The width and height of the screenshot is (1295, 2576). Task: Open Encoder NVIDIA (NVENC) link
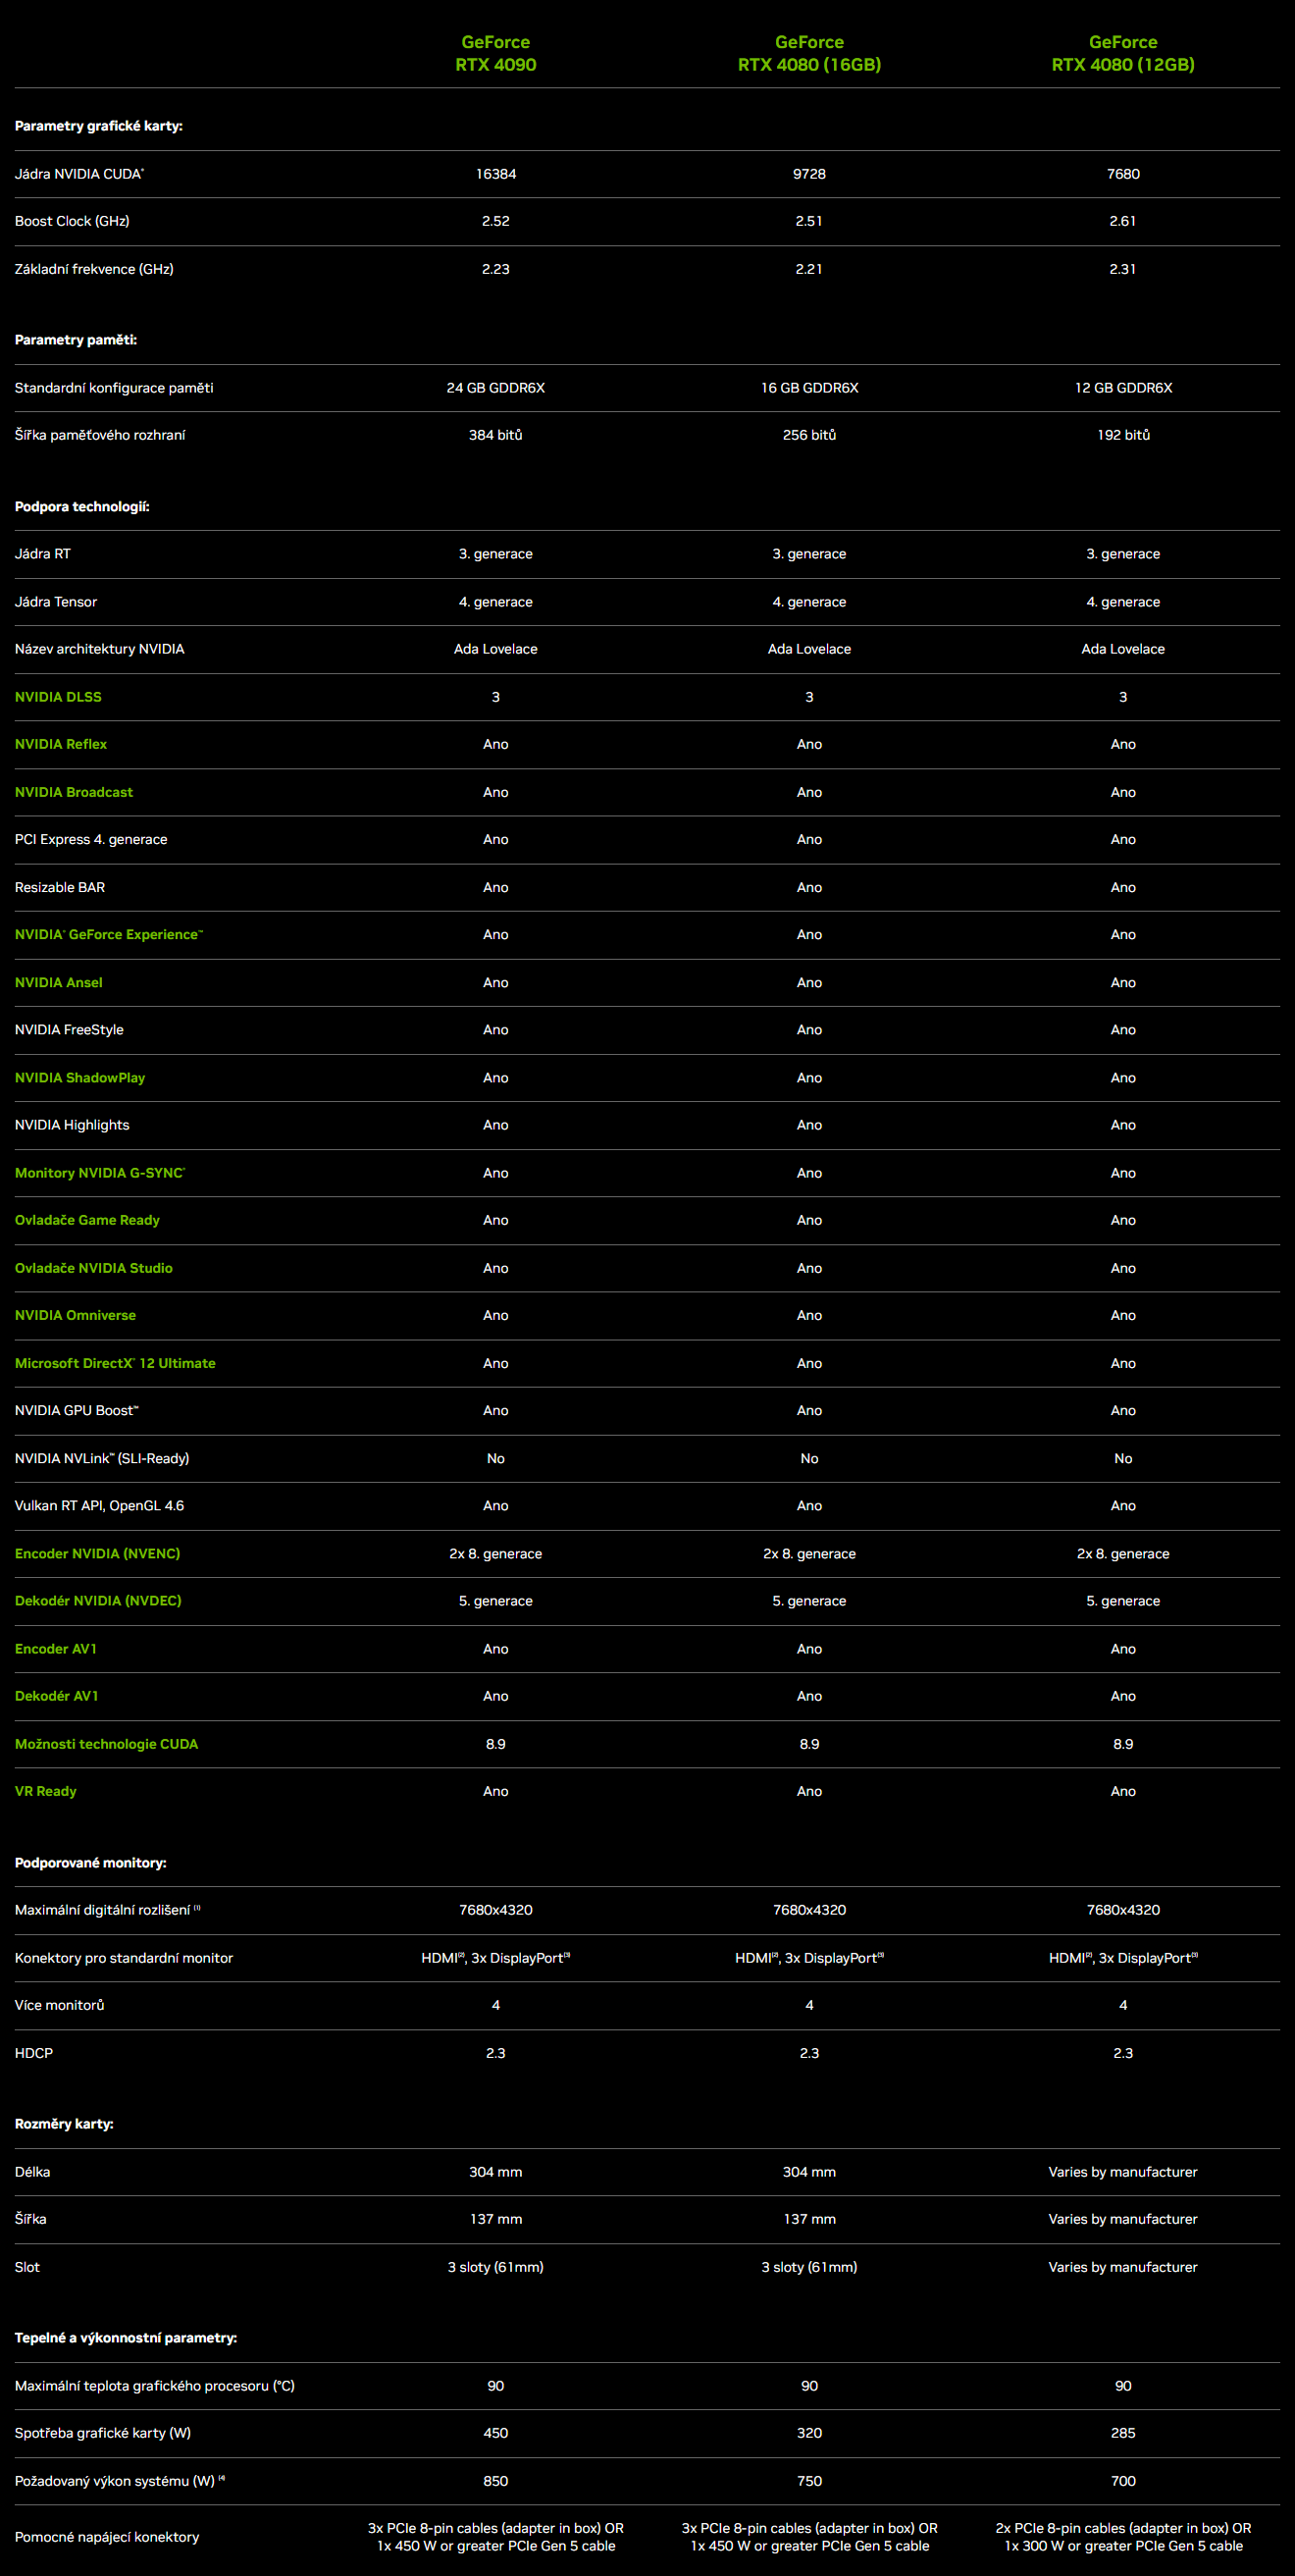pos(98,1553)
